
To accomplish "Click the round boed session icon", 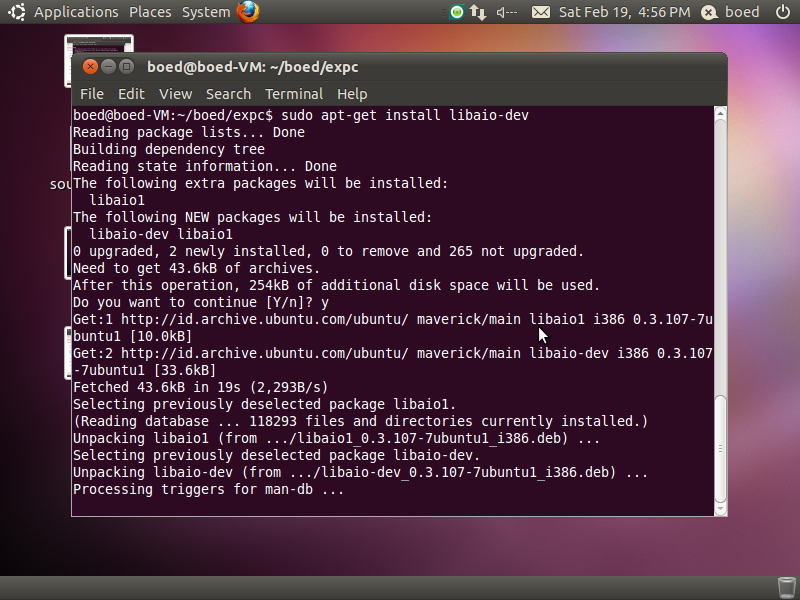I will 710,12.
